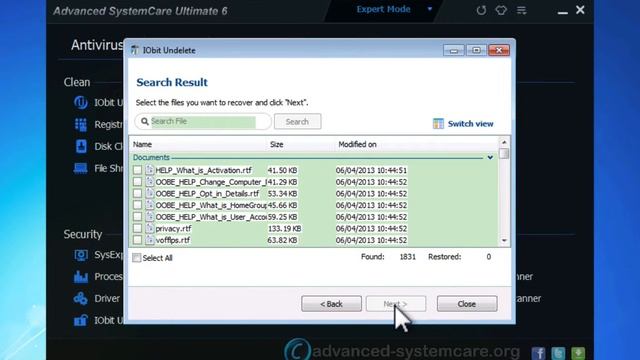The height and width of the screenshot is (360, 640).
Task: Click the File Shredder icon in sidebar
Action: (80, 168)
